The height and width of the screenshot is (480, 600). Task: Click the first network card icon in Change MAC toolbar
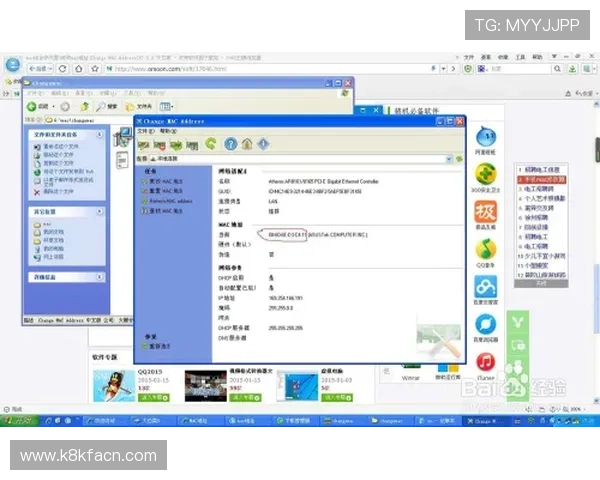(x=143, y=145)
